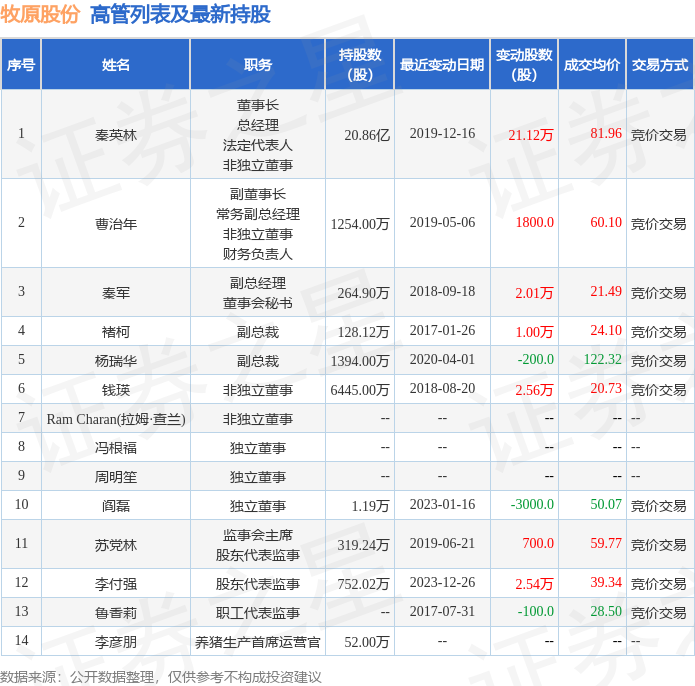Click the average price 81.96
This screenshot has height=686, width=695.
(606, 133)
